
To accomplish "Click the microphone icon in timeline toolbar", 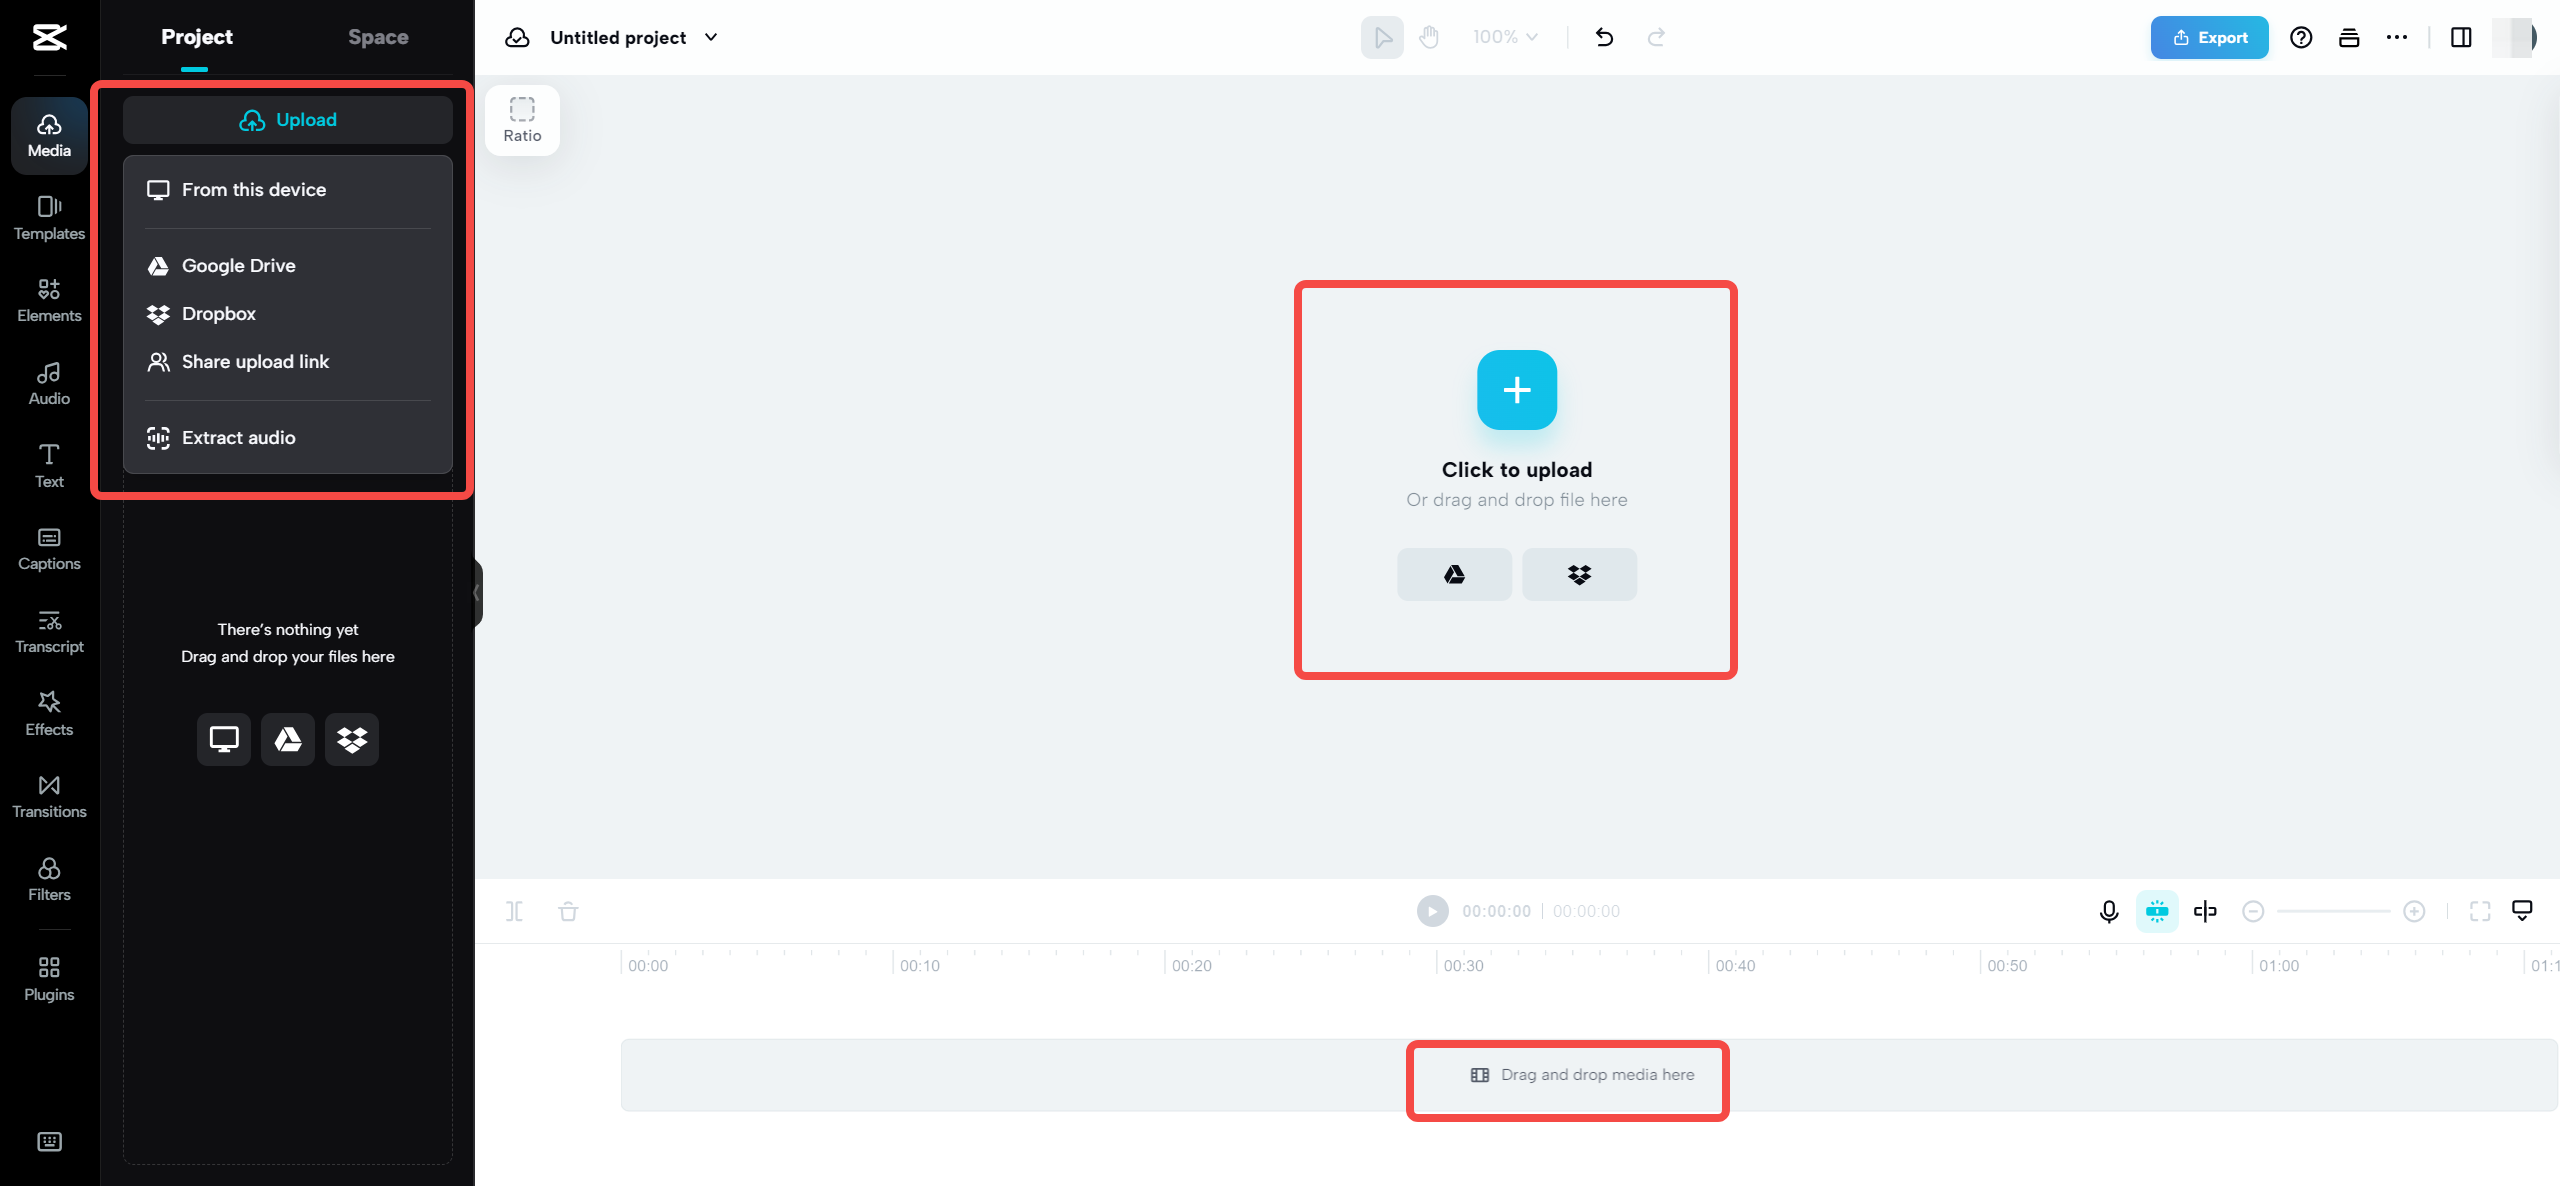I will tap(2109, 910).
